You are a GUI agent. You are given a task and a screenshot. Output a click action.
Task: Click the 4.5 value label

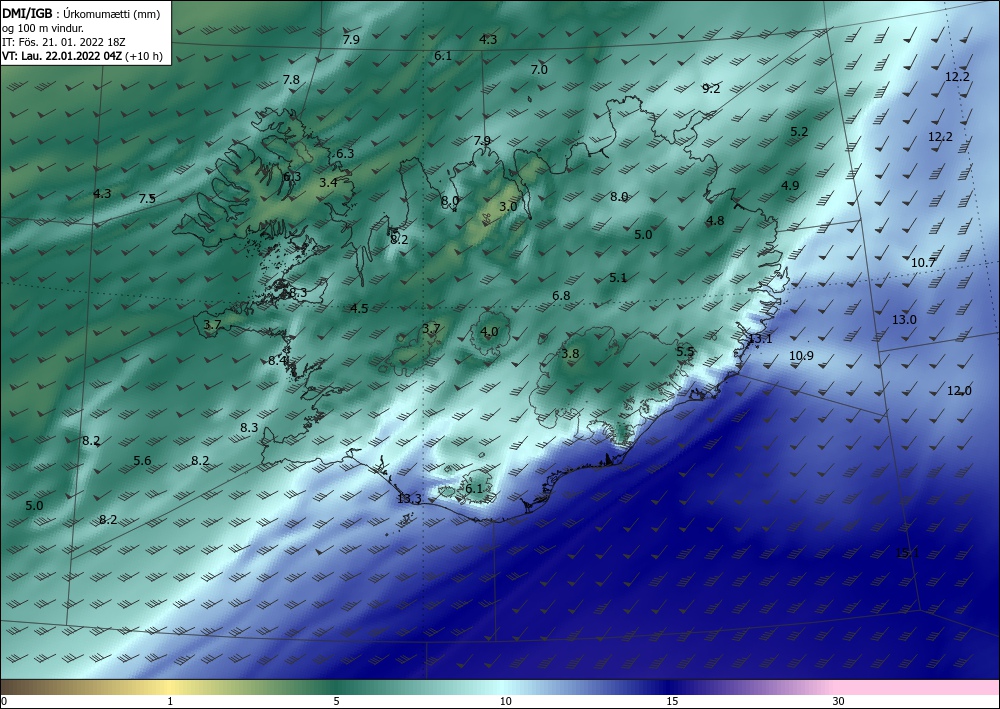(x=359, y=309)
